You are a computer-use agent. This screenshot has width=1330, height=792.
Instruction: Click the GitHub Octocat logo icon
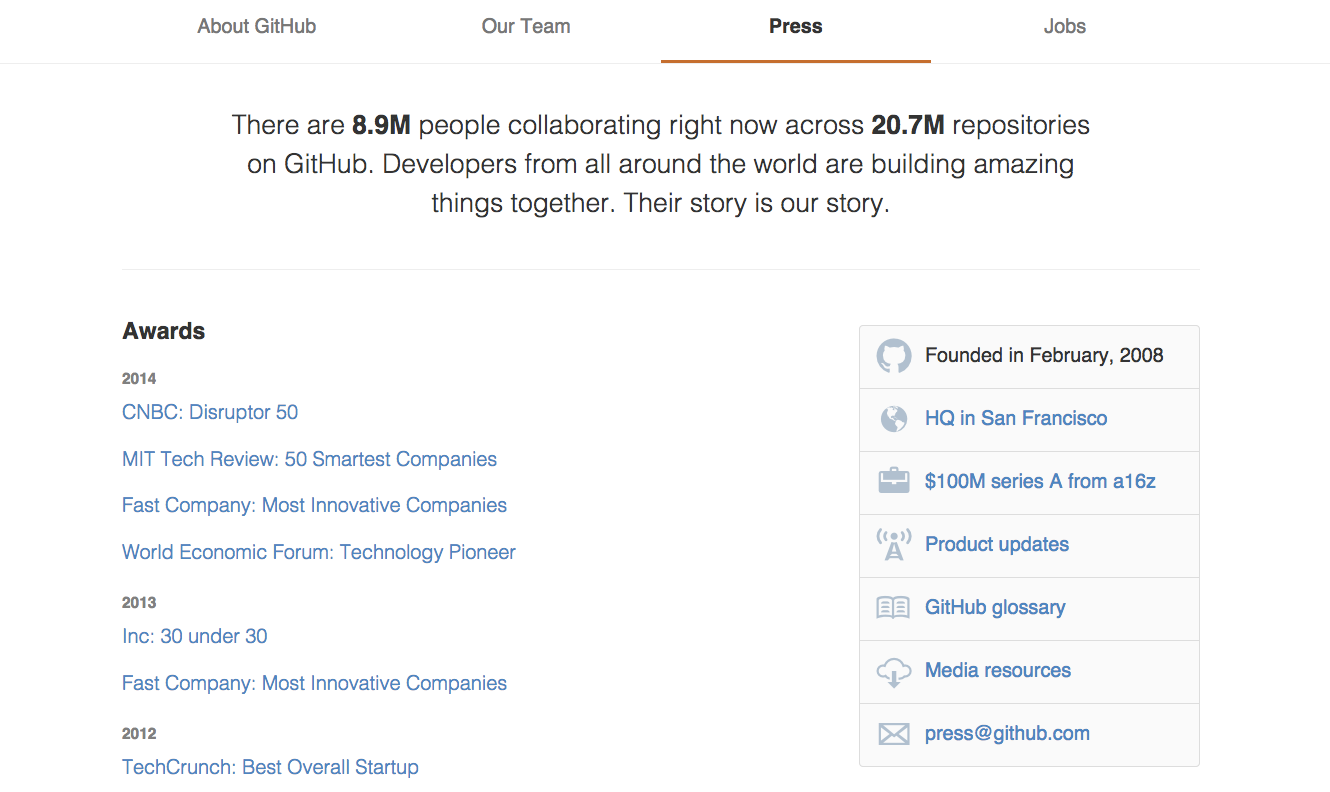click(894, 356)
